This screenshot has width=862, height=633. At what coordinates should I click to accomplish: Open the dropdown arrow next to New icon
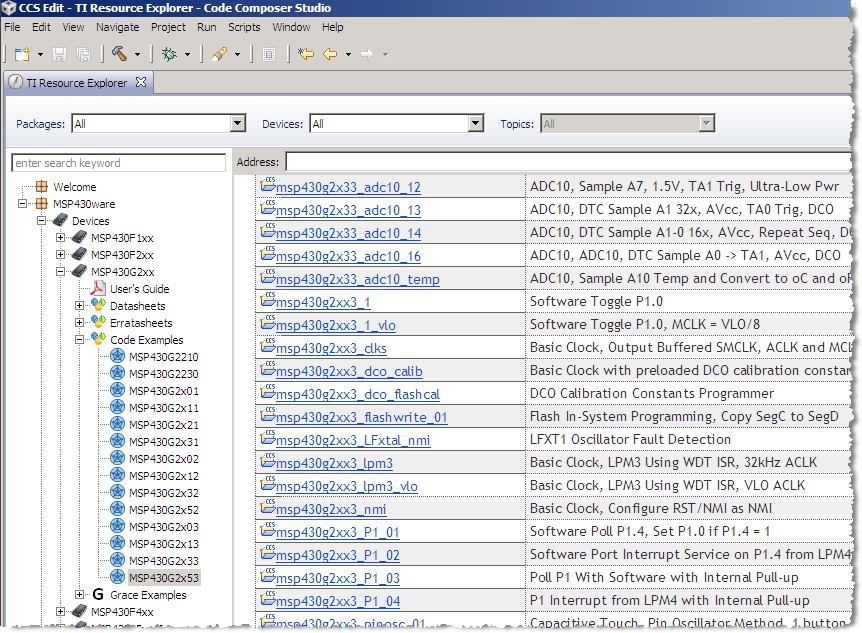tap(40, 54)
